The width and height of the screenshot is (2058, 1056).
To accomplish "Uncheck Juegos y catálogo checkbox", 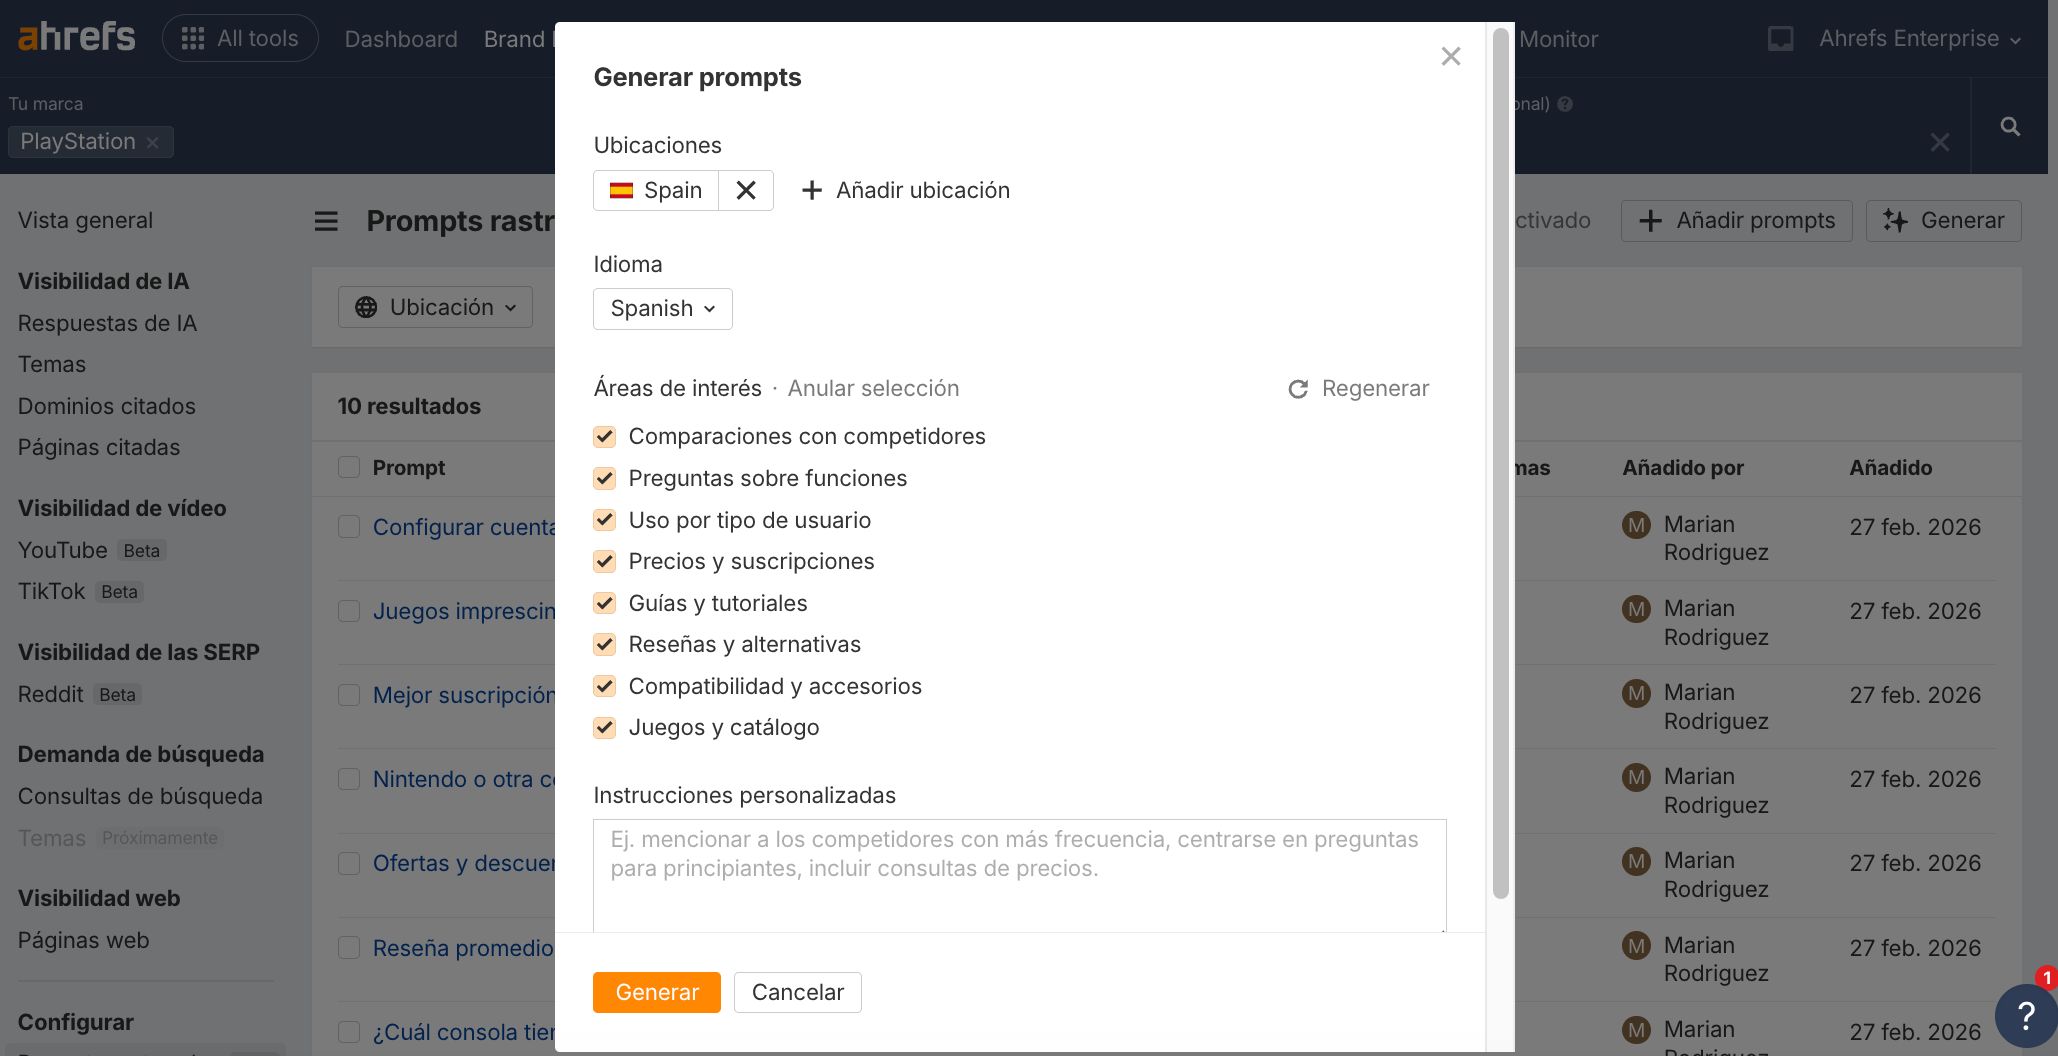I will 604,727.
